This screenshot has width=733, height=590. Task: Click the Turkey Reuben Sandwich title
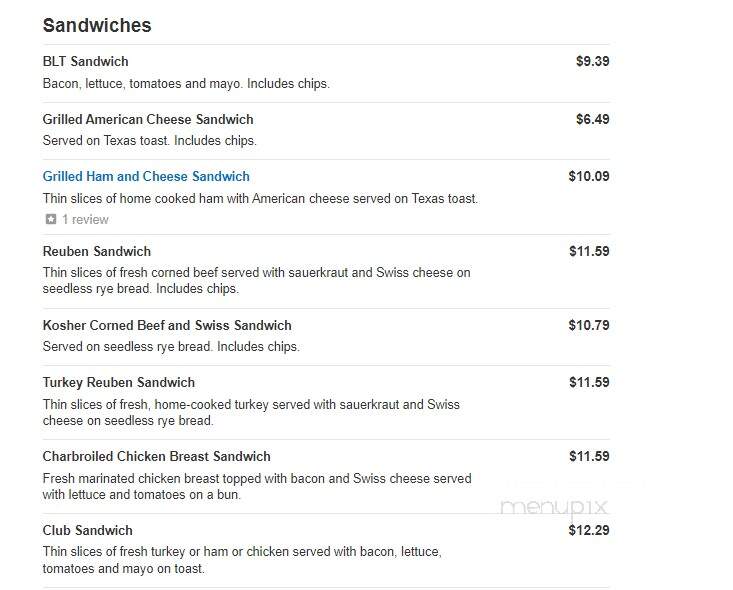point(119,382)
